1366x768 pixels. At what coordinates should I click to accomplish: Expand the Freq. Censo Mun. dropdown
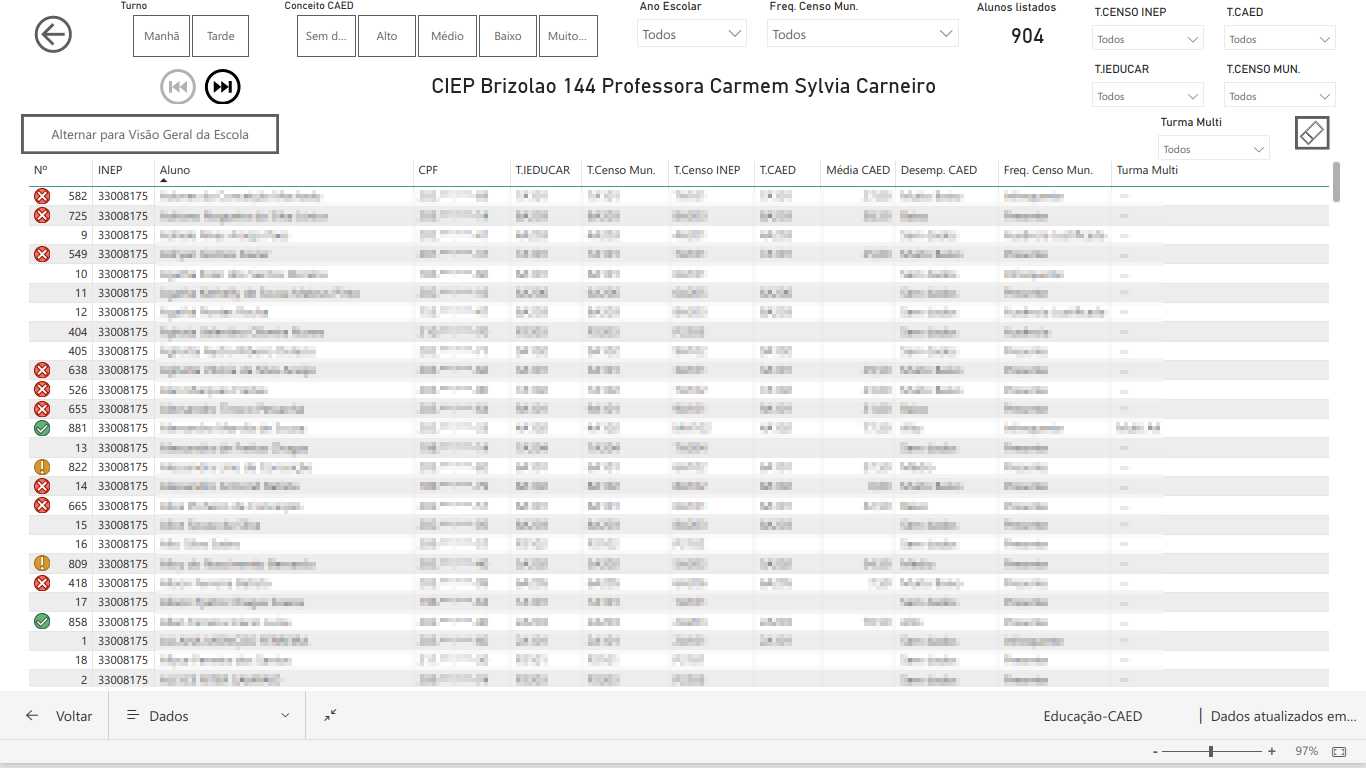click(862, 35)
